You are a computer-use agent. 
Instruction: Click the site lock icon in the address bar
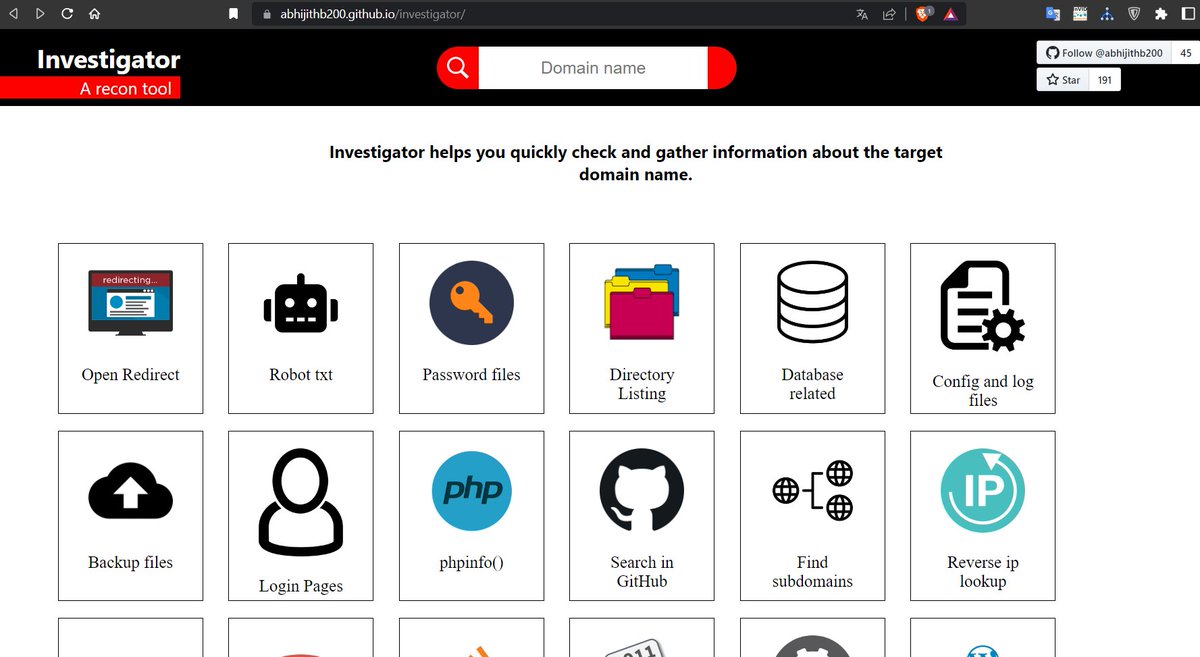(x=265, y=15)
